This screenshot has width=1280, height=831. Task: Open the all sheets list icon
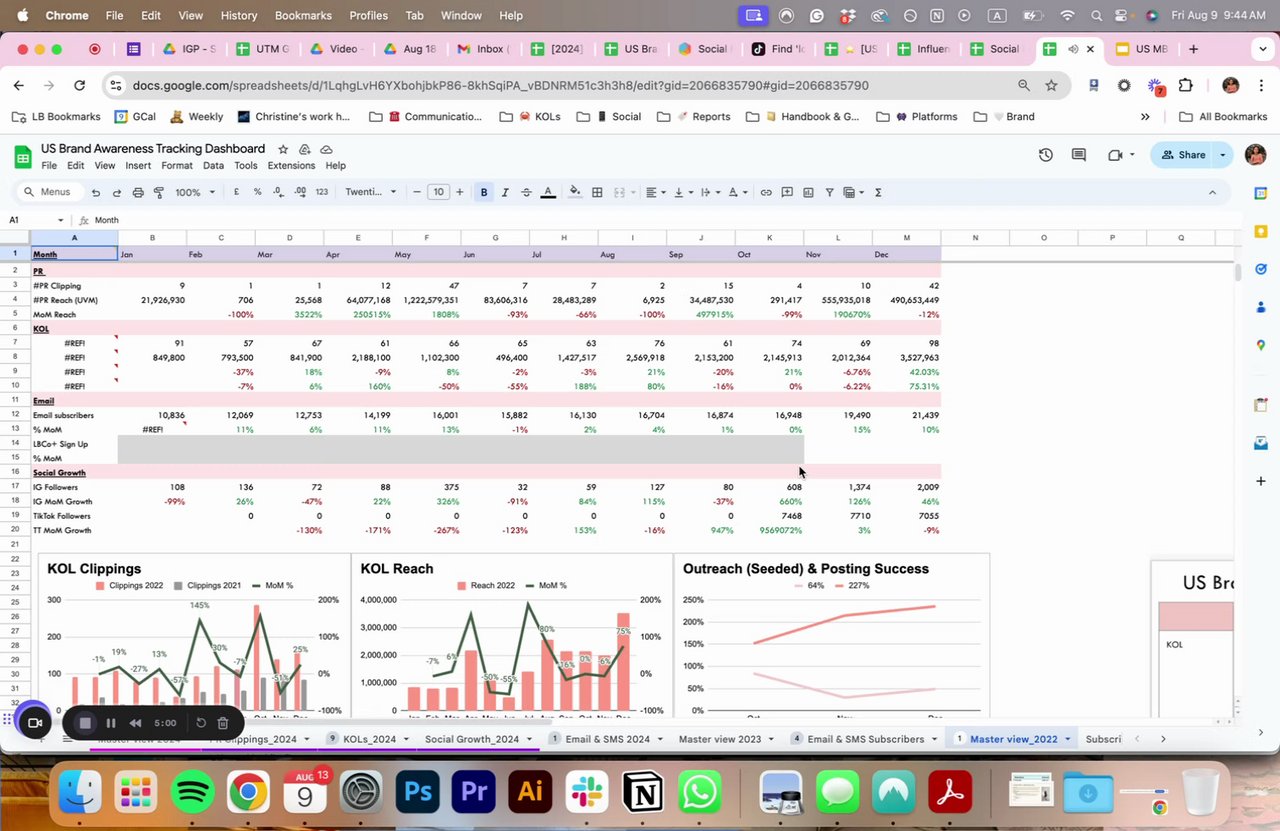(67, 739)
